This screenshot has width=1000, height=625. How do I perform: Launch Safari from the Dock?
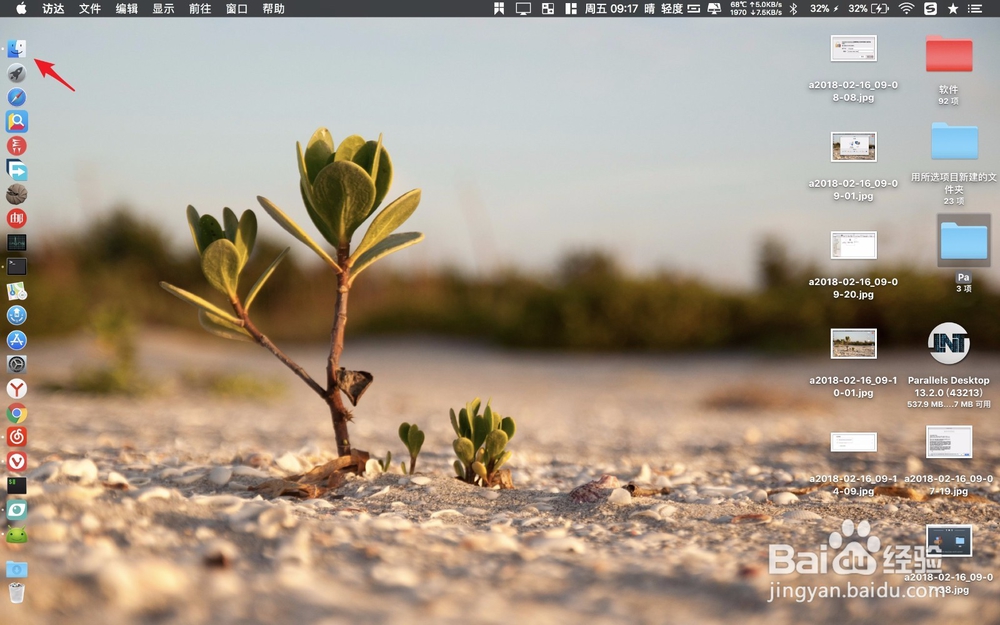coord(17,97)
